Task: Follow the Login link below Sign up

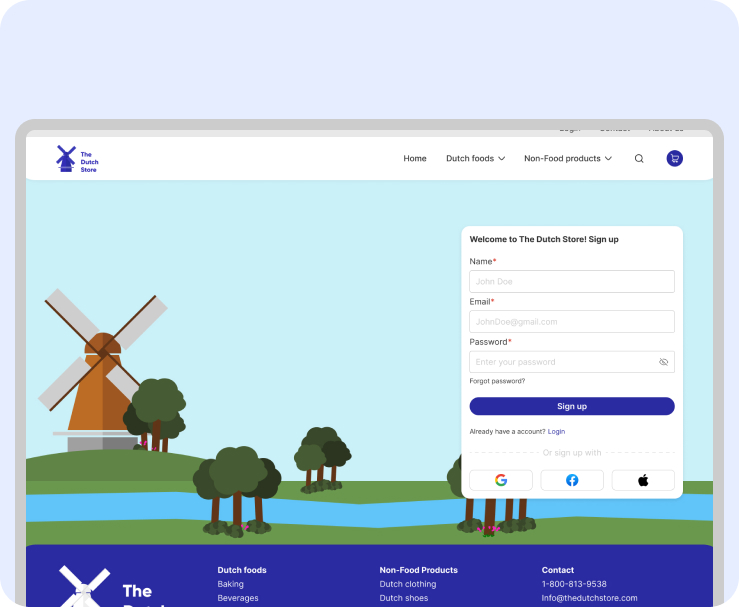Action: [x=556, y=431]
